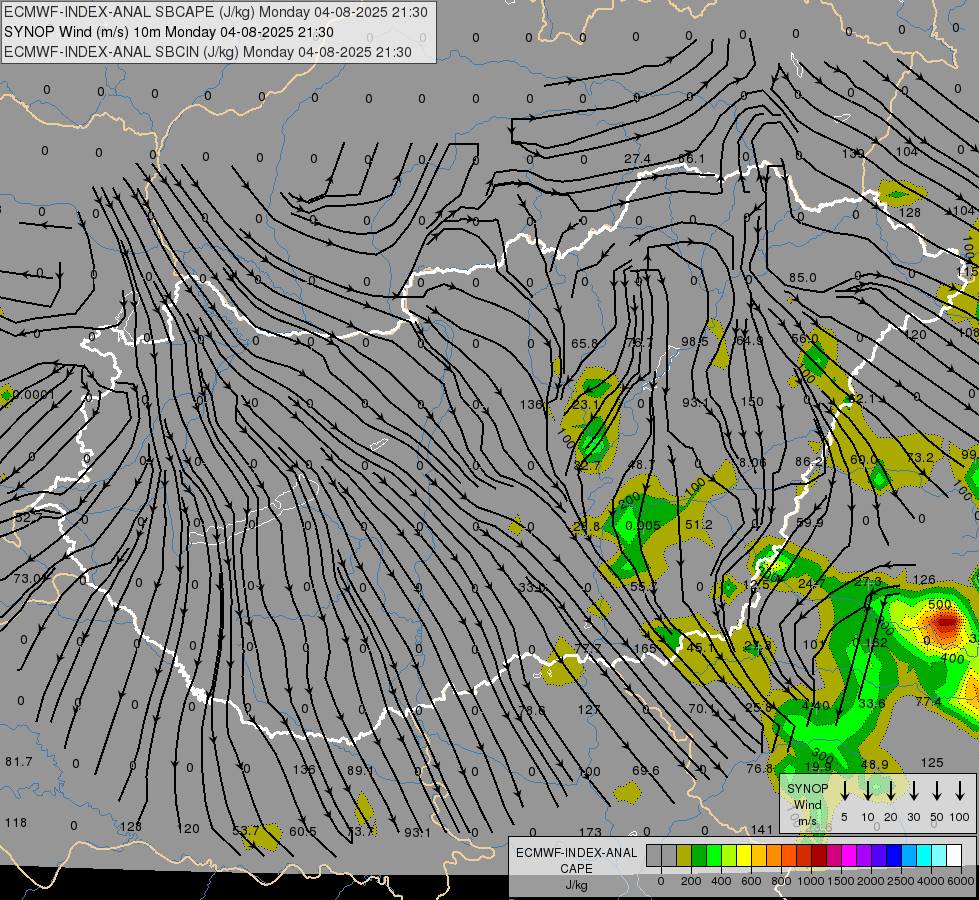Click the m/s unit in wind legend
The image size is (979, 900).
click(x=807, y=821)
